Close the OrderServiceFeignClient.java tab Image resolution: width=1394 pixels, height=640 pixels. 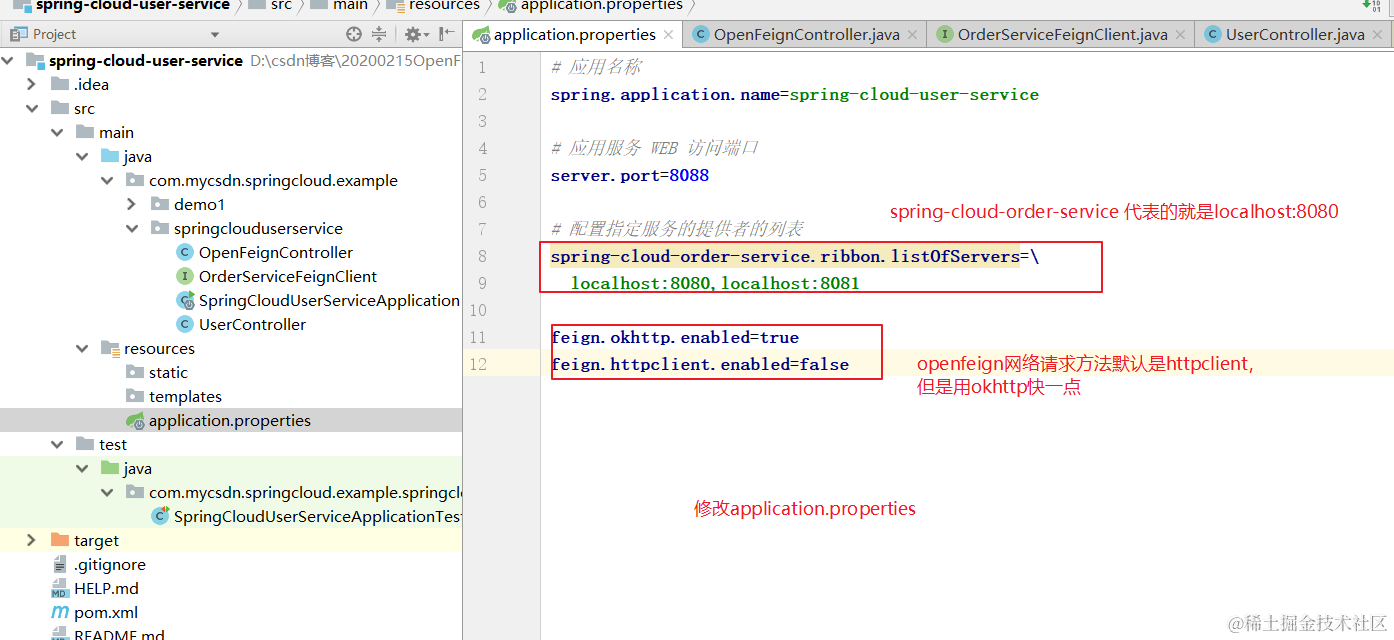(x=1181, y=35)
